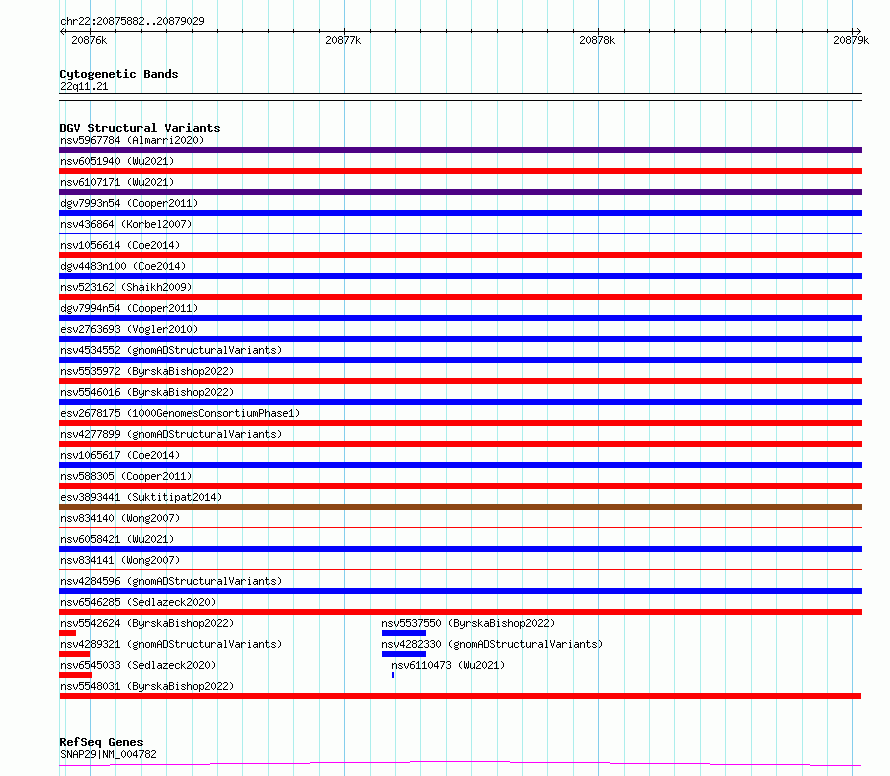Viewport: 890px width, 776px height.
Task: Click the chr22:20875882..20879029 coordinates text
Action: 132,21
